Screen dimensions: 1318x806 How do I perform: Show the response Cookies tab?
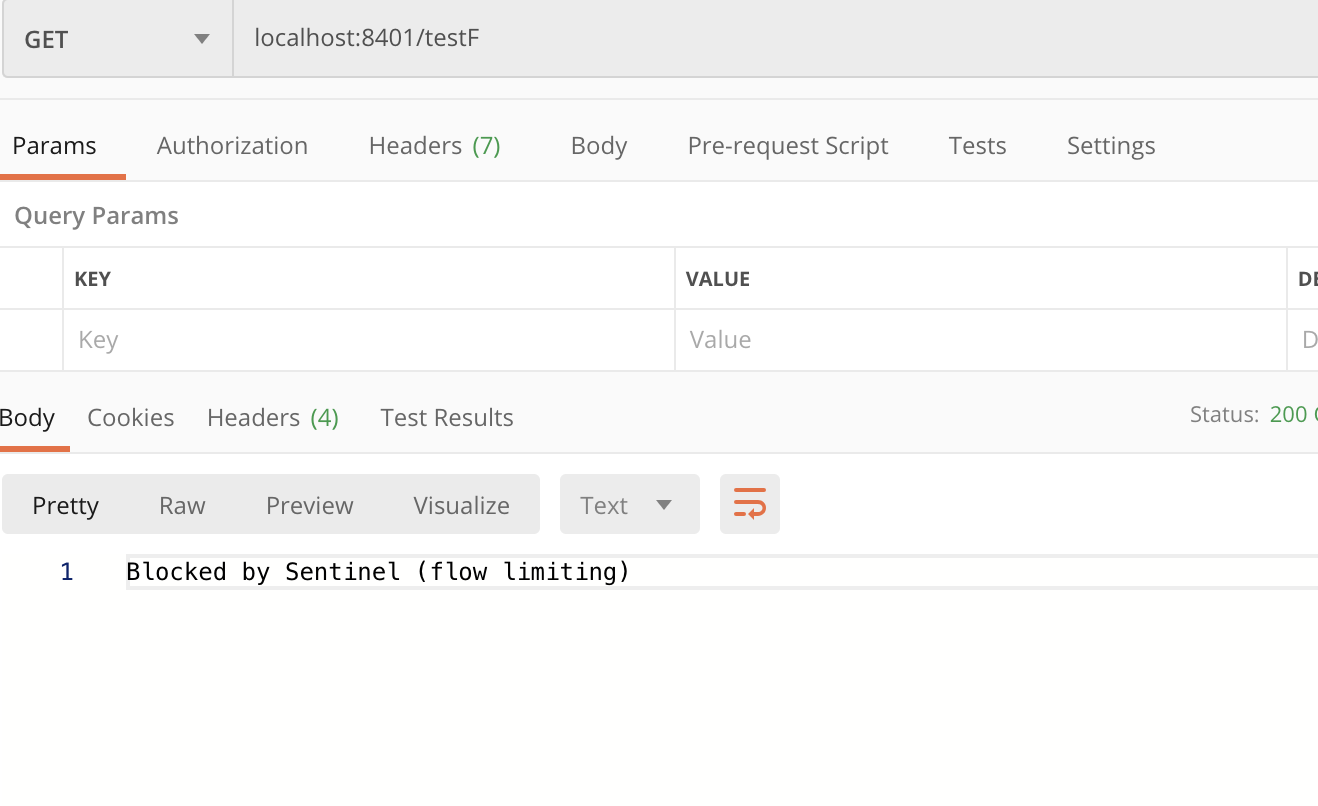(x=131, y=418)
